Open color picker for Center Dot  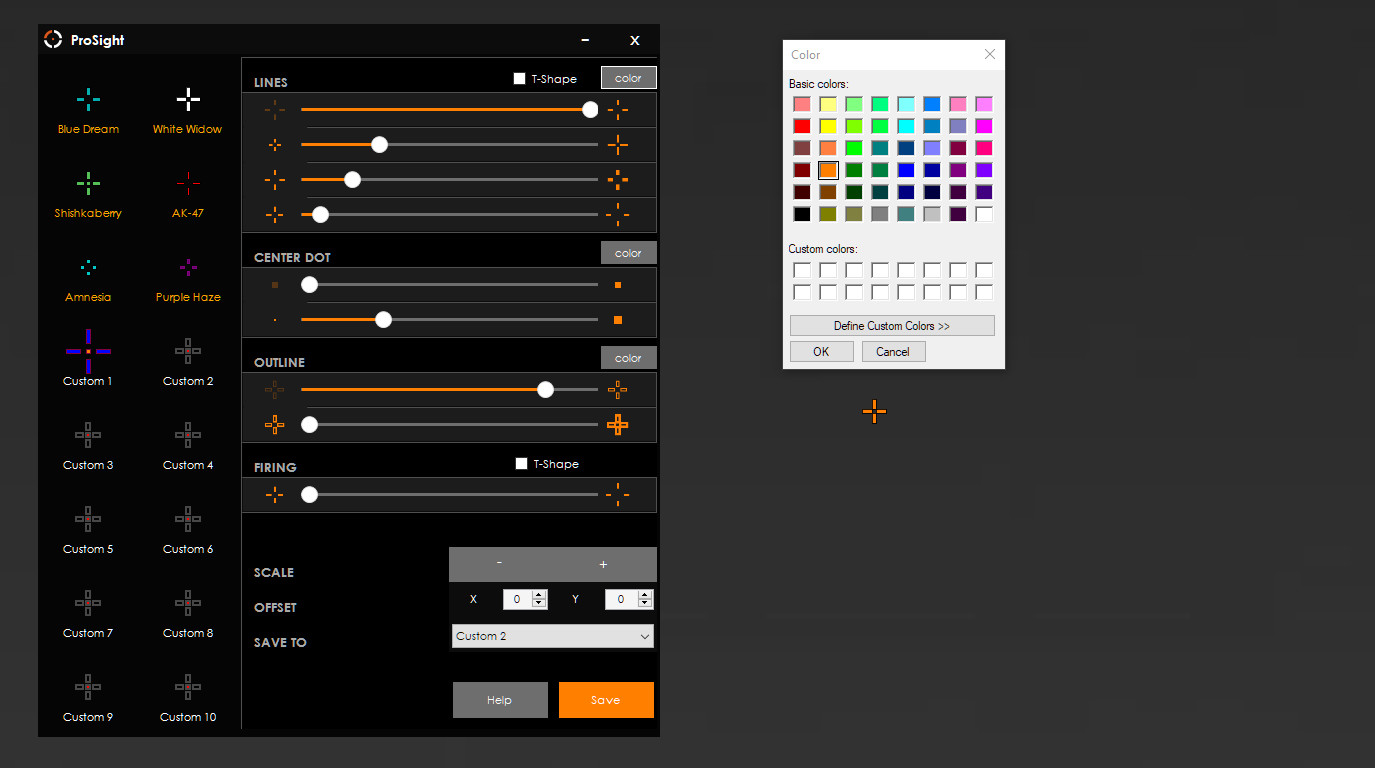628,253
